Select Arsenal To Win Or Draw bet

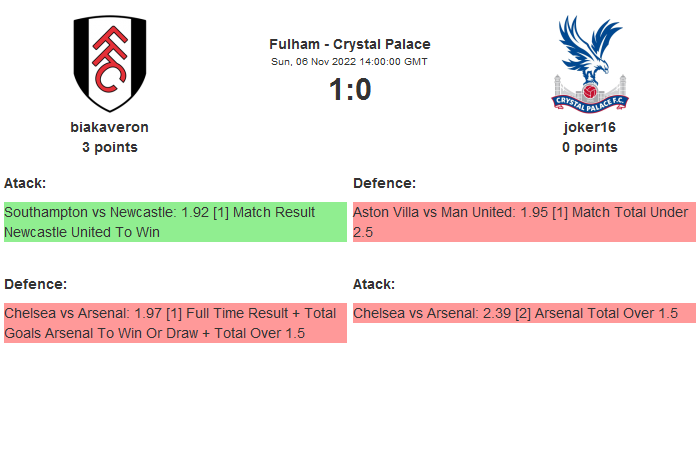point(175,323)
